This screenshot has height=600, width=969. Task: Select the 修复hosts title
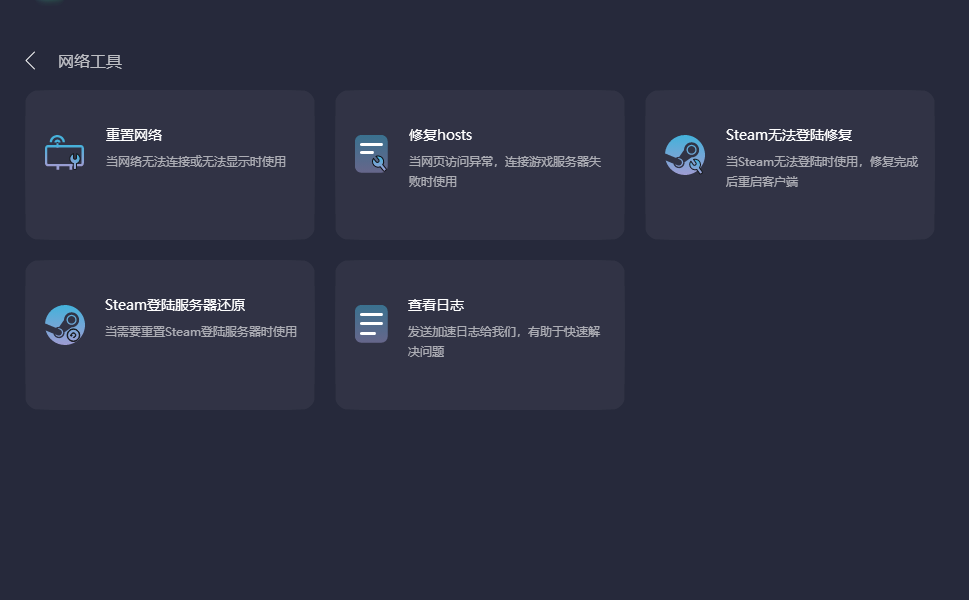click(x=440, y=135)
